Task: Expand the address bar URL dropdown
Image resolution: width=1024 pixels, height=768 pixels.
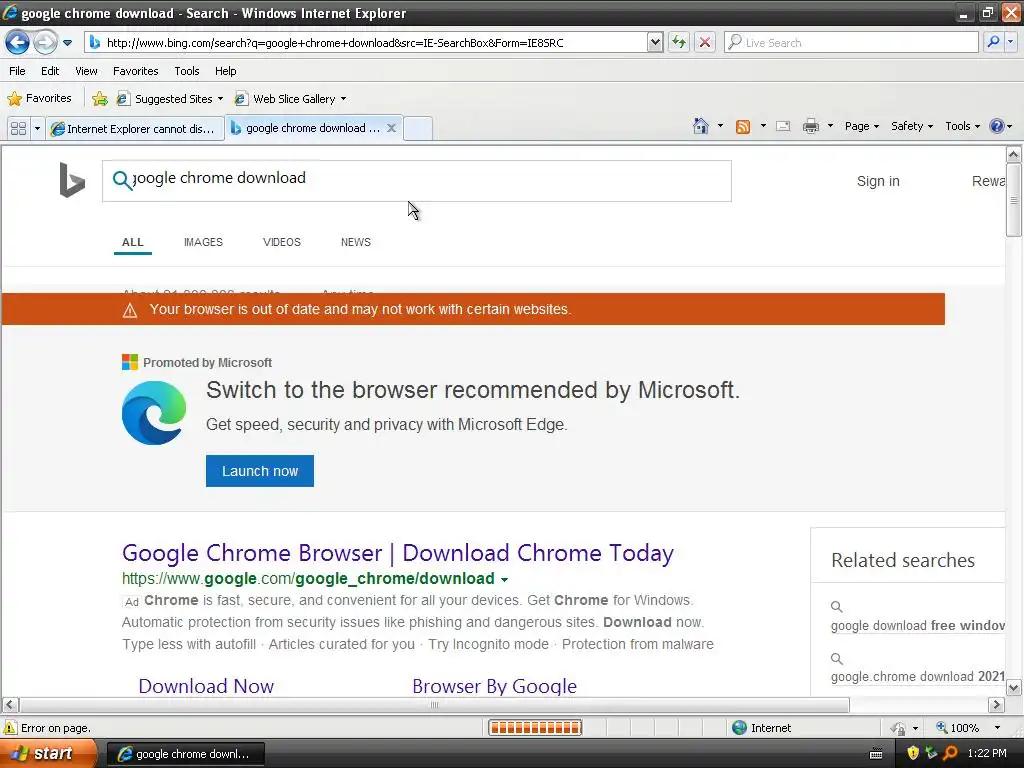Action: 655,42
